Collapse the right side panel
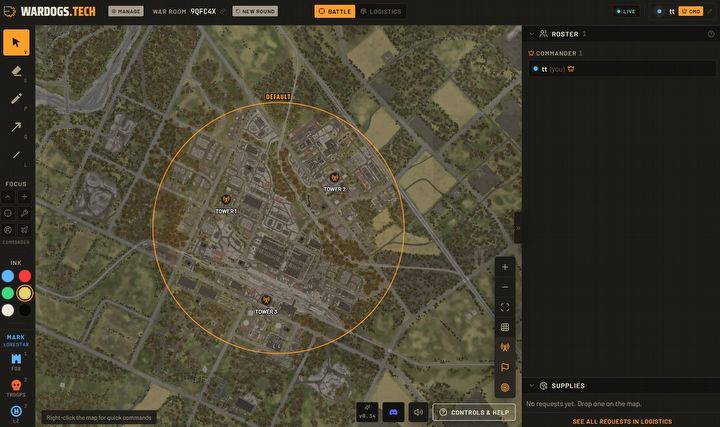 [x=518, y=228]
